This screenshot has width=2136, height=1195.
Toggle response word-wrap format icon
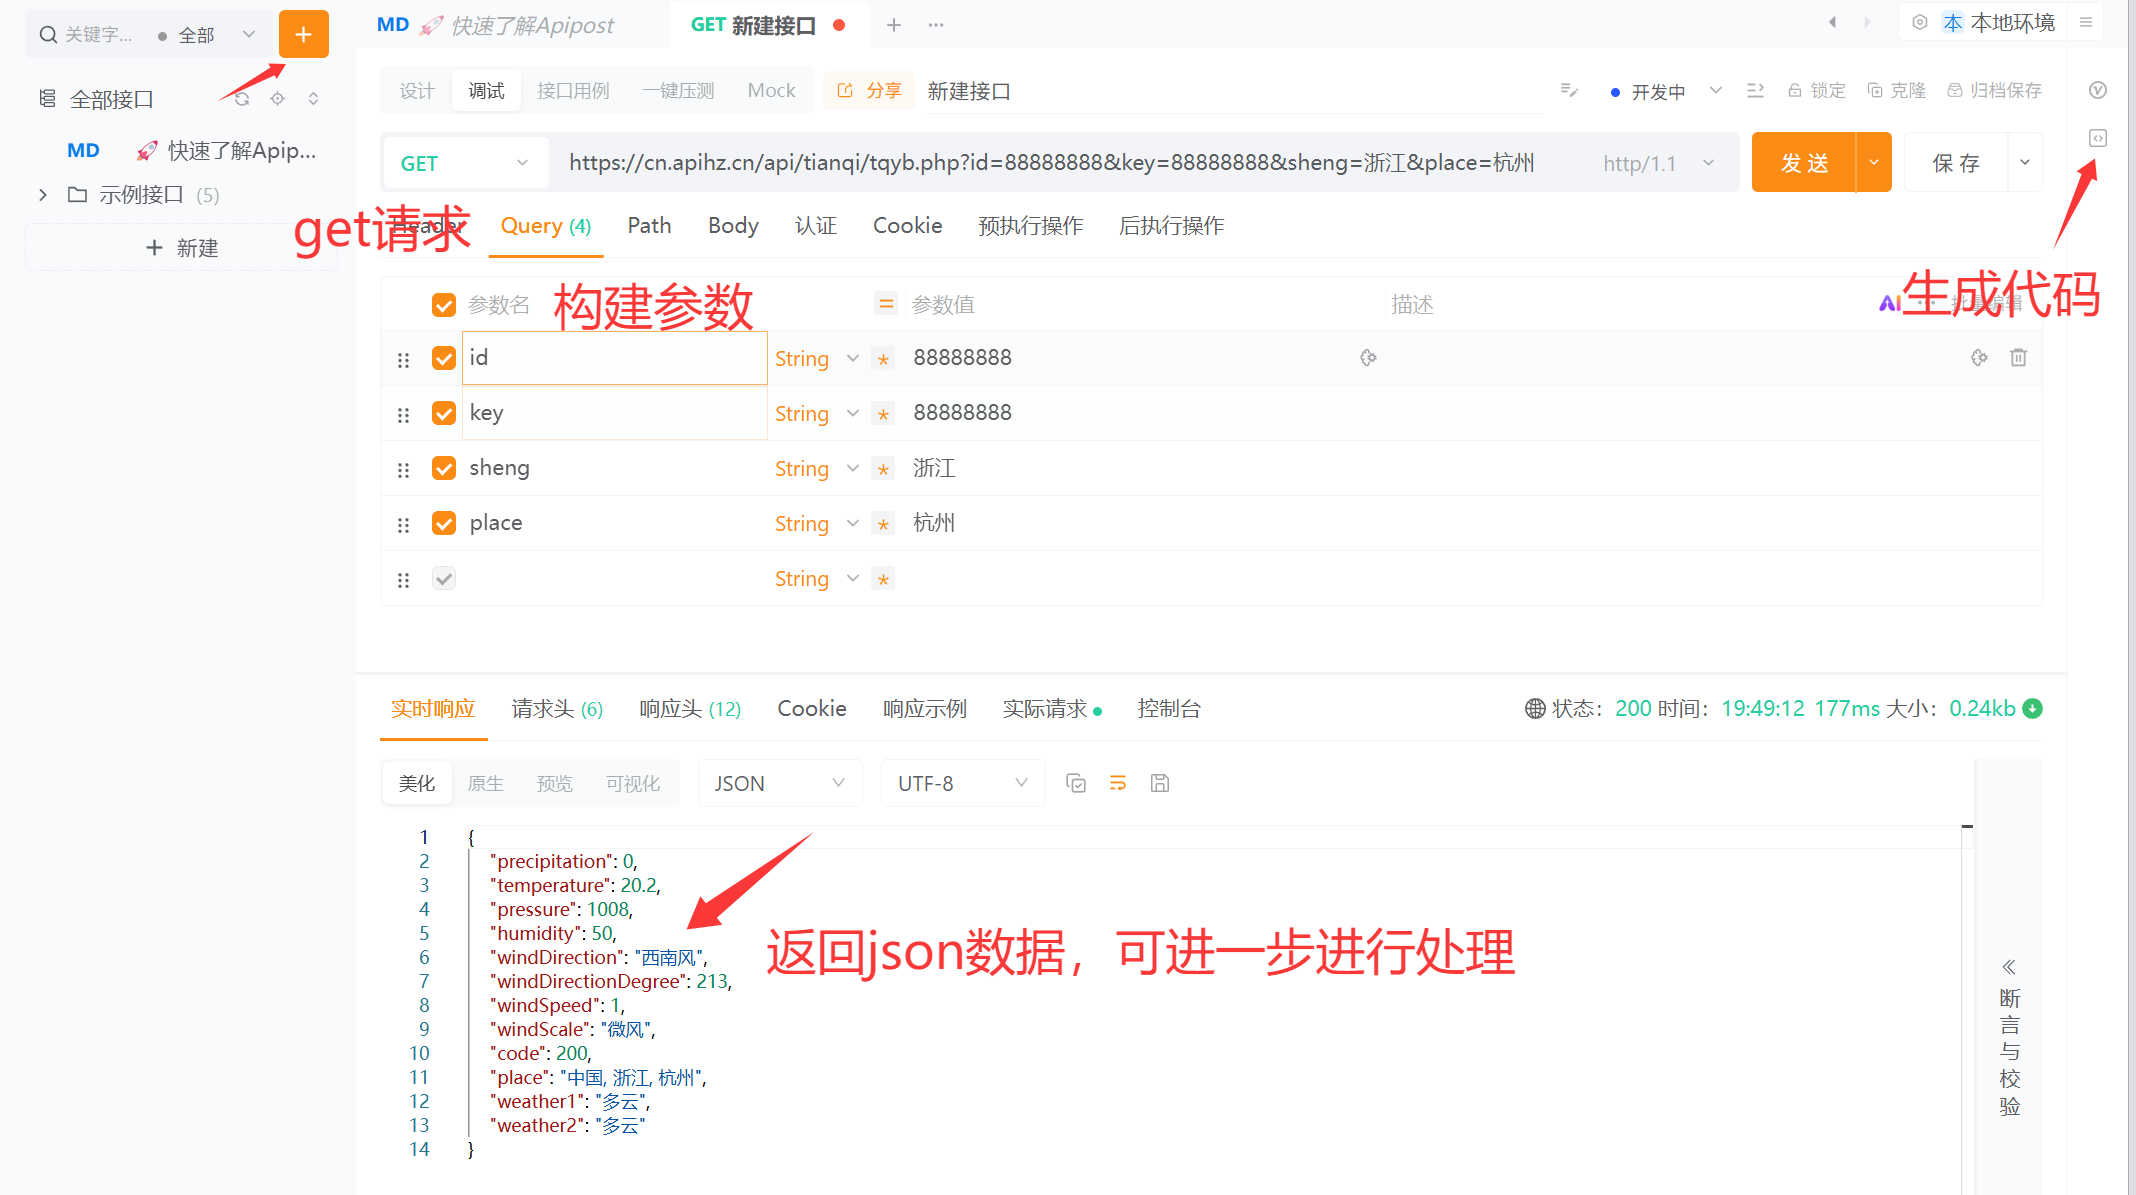tap(1118, 783)
